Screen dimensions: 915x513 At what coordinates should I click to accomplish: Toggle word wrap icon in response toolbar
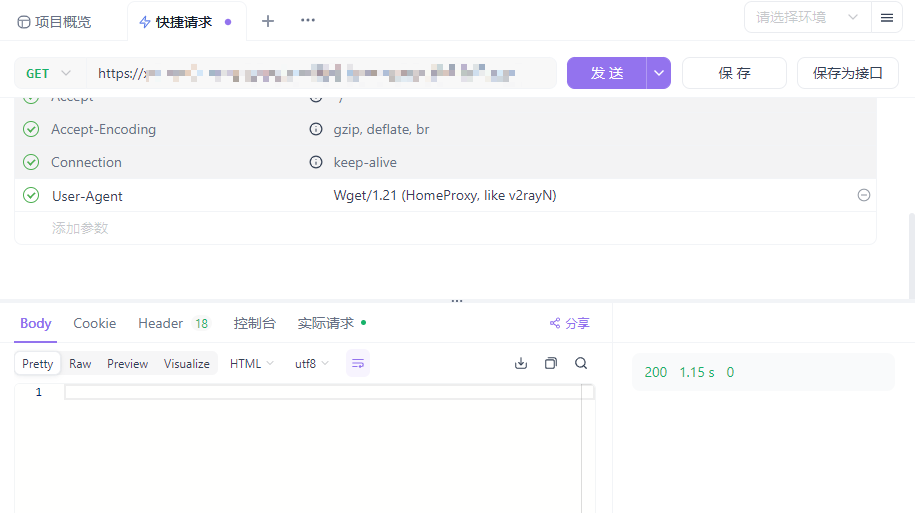pyautogui.click(x=358, y=363)
